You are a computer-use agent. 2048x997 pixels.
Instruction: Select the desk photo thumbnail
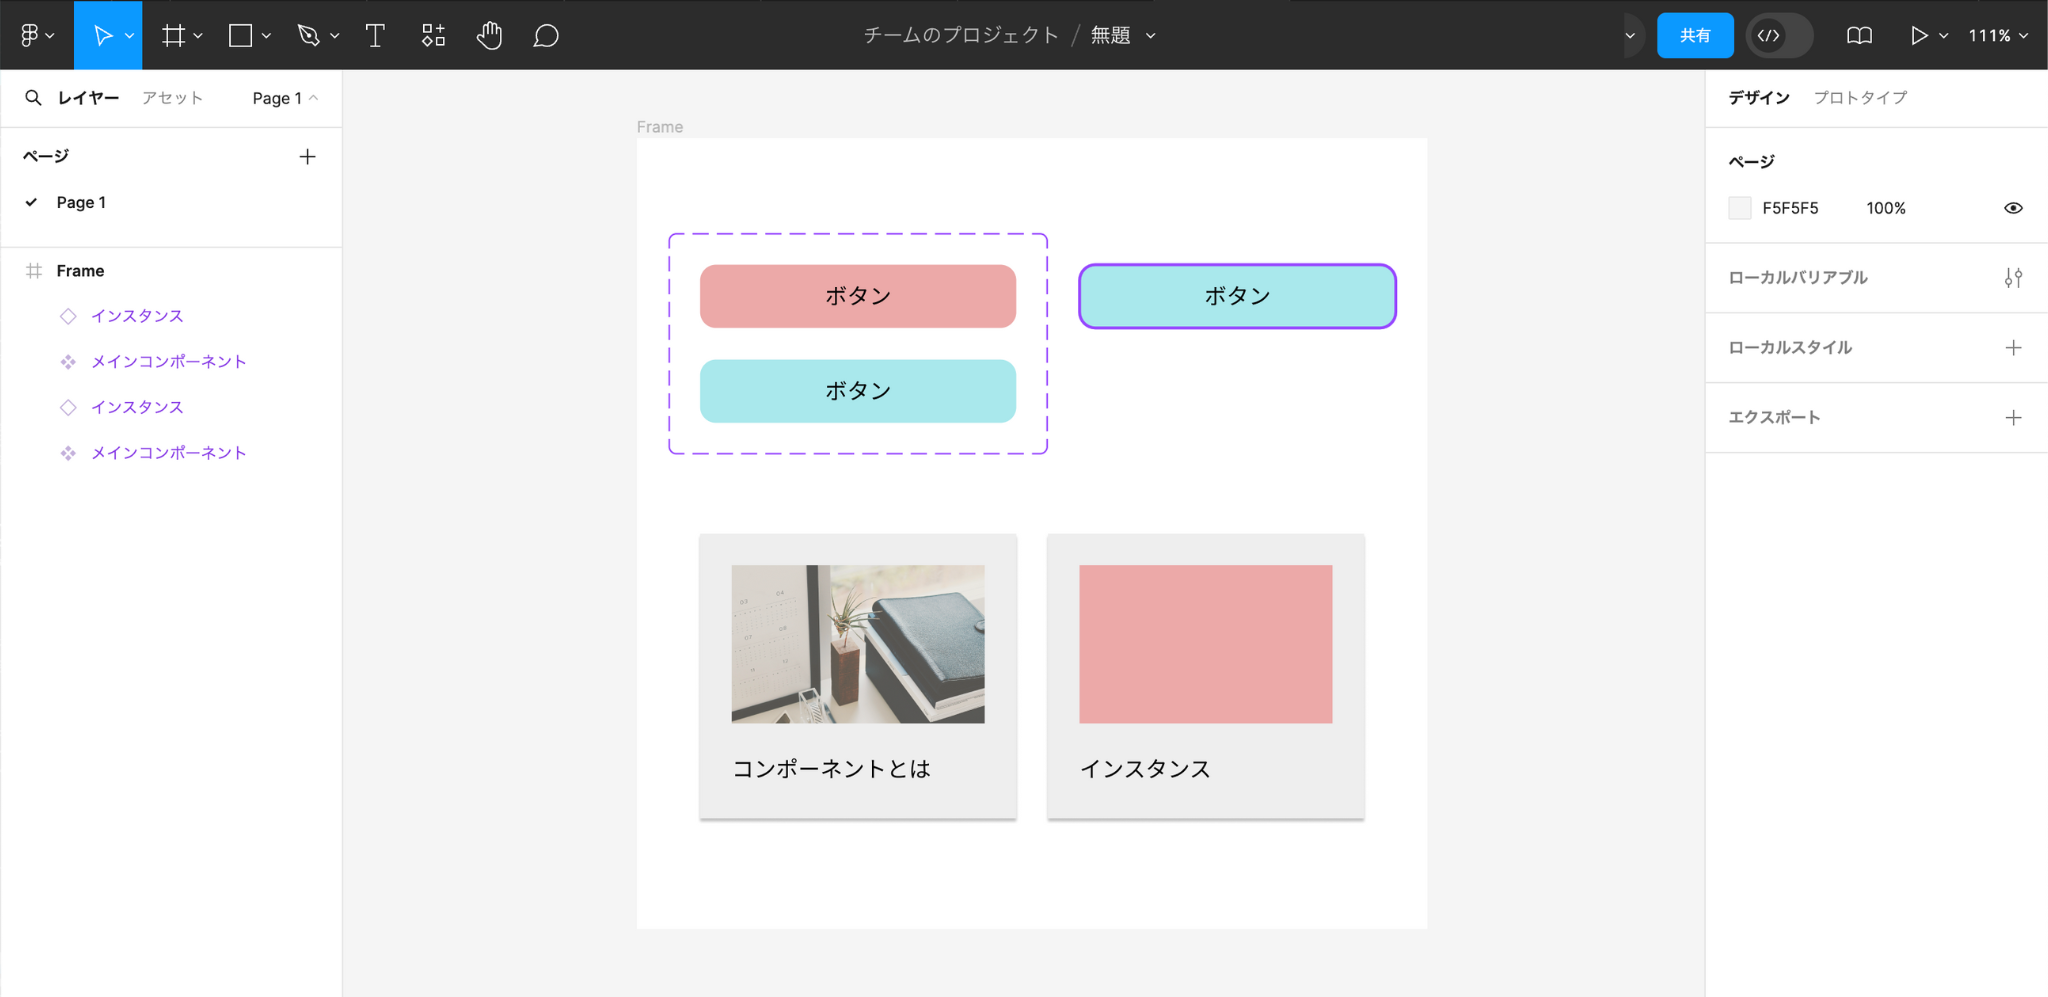858,644
